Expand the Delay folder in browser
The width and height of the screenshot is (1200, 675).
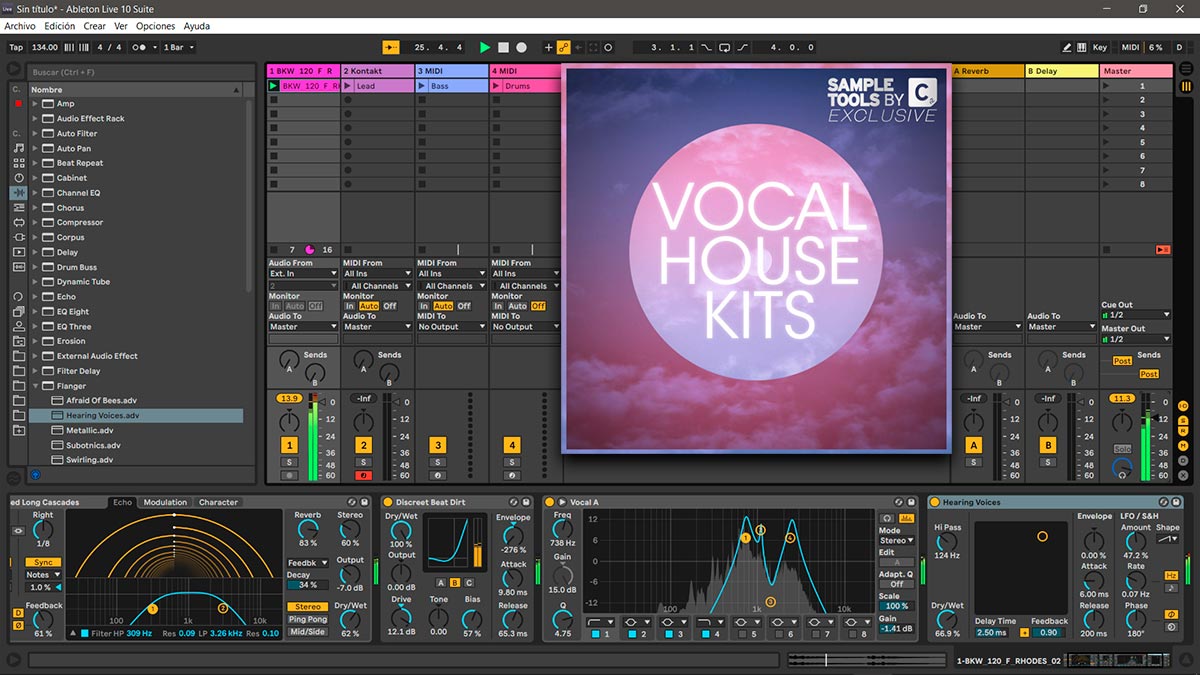point(36,252)
